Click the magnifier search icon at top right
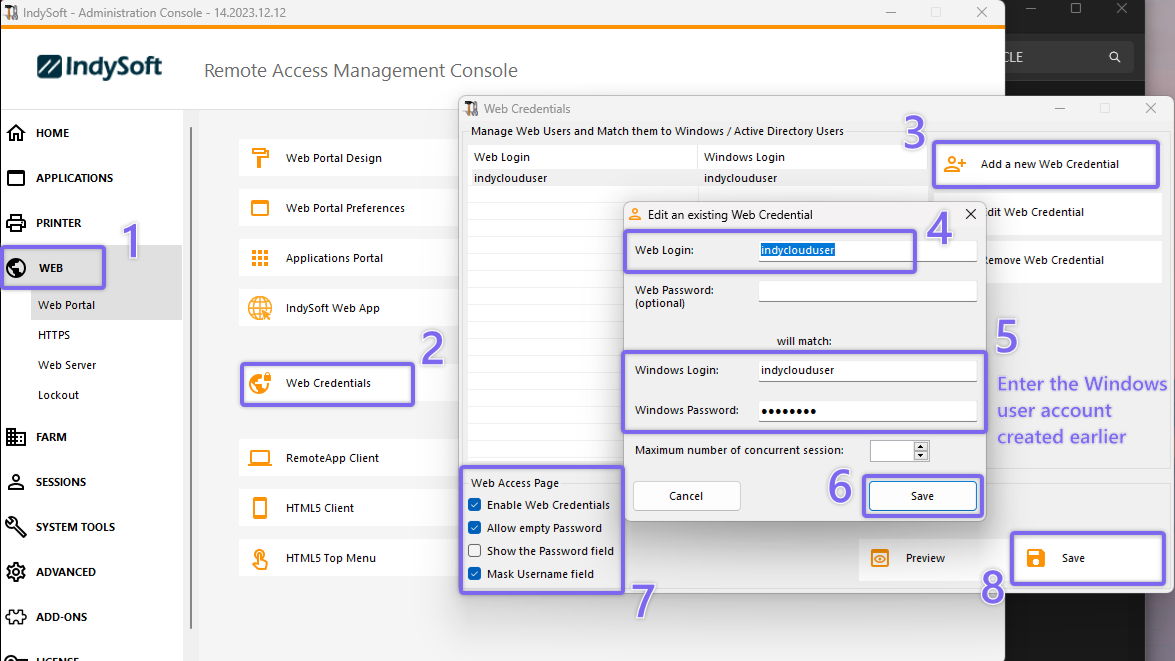This screenshot has height=661, width=1175. (x=1115, y=57)
